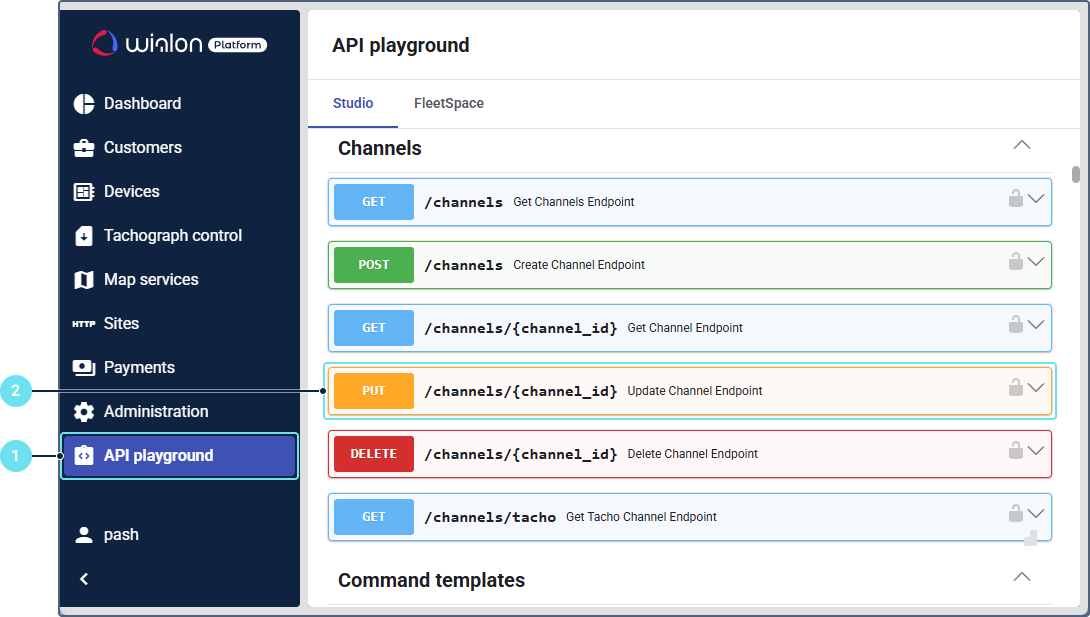Toggle lock on POST /channels endpoint
The width and height of the screenshot is (1090, 617).
click(1015, 261)
